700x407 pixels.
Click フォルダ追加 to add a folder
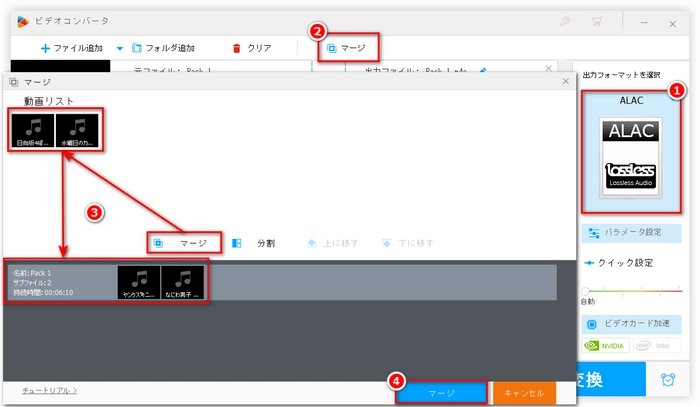pyautogui.click(x=165, y=48)
